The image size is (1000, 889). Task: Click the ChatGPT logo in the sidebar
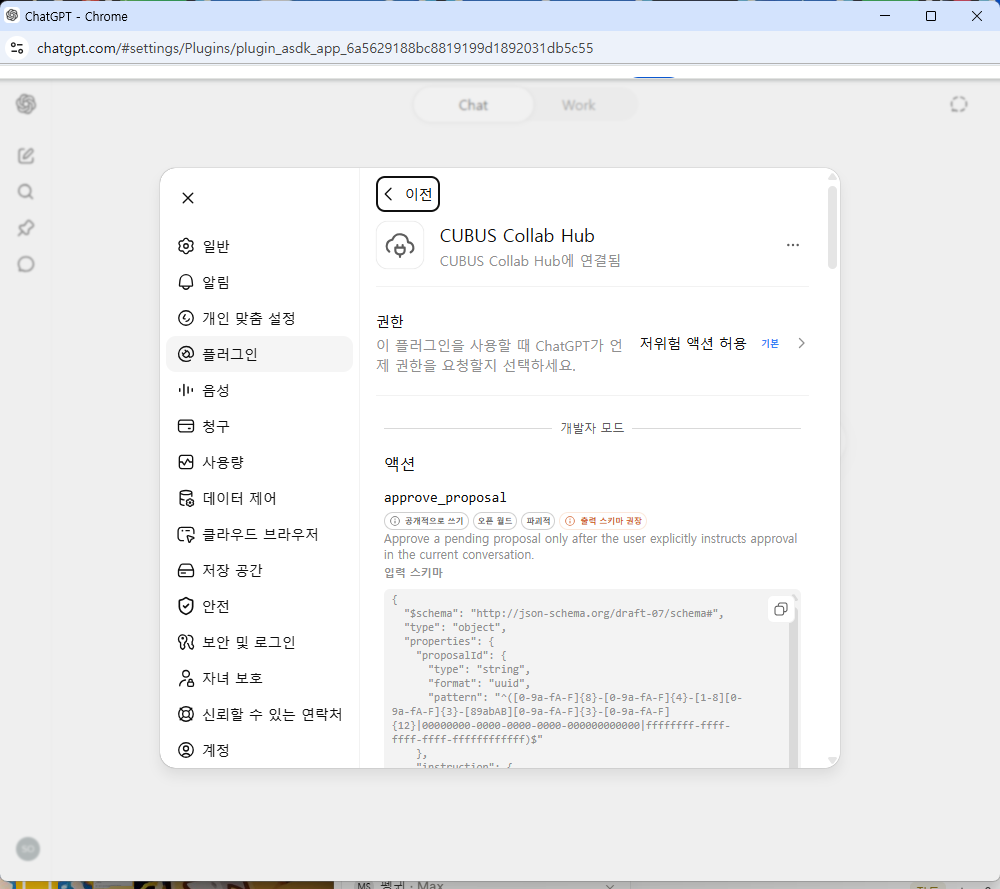(x=26, y=104)
